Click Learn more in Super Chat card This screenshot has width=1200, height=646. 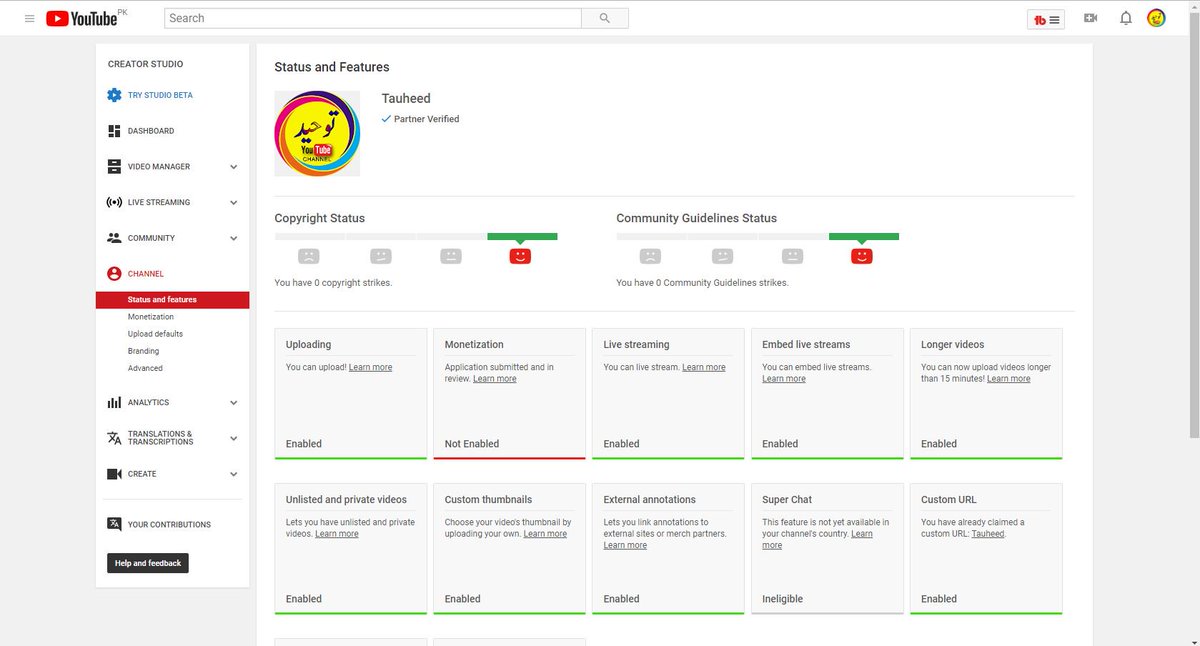817,540
